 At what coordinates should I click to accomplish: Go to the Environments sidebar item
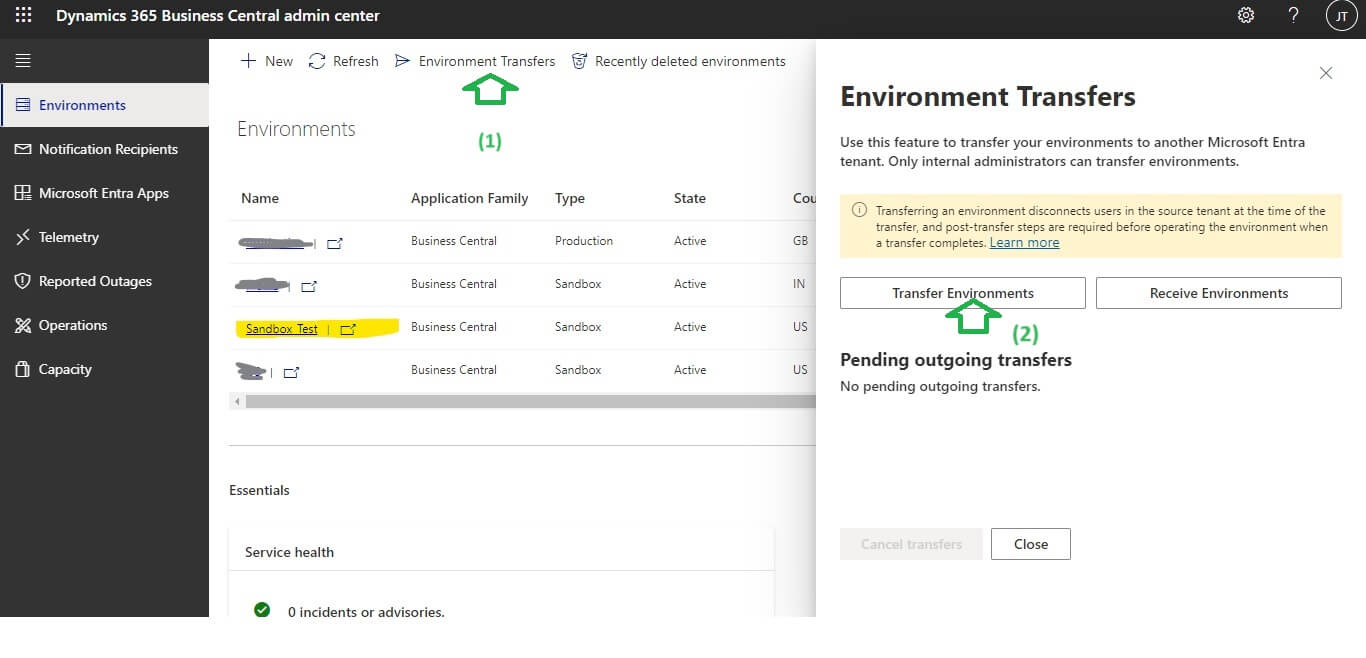[104, 105]
